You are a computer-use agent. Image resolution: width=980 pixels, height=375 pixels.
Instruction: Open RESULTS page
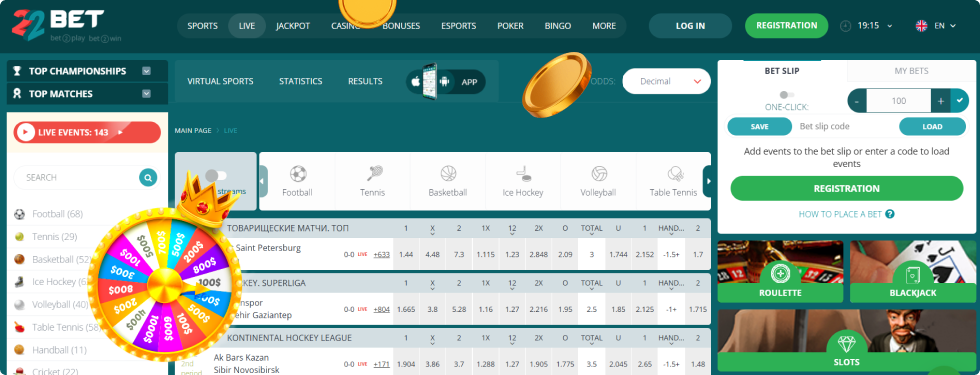[x=365, y=81]
